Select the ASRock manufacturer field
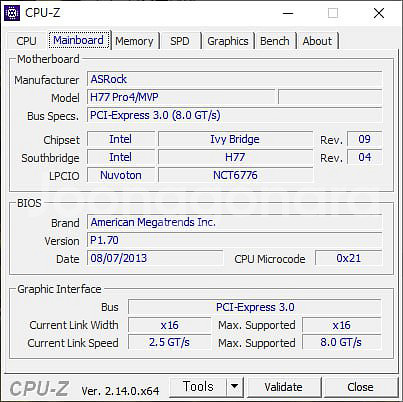 pyautogui.click(x=235, y=79)
